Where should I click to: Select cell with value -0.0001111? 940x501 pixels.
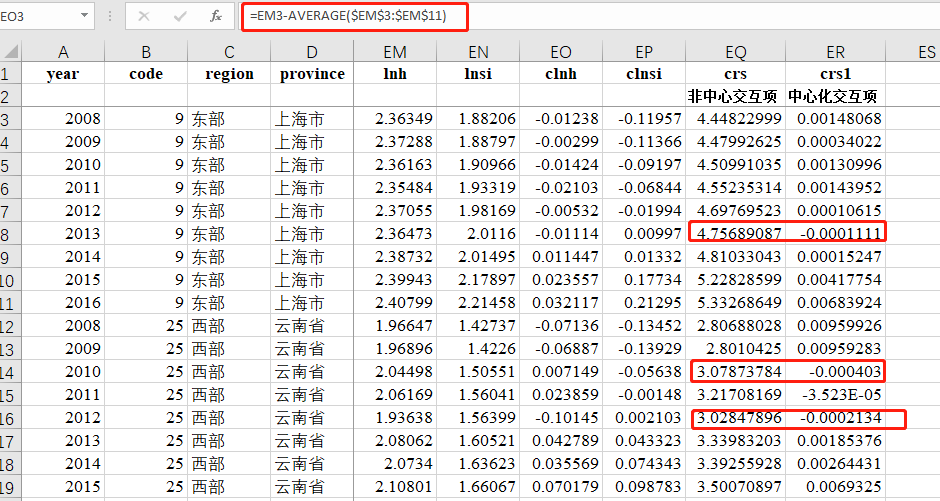835,234
